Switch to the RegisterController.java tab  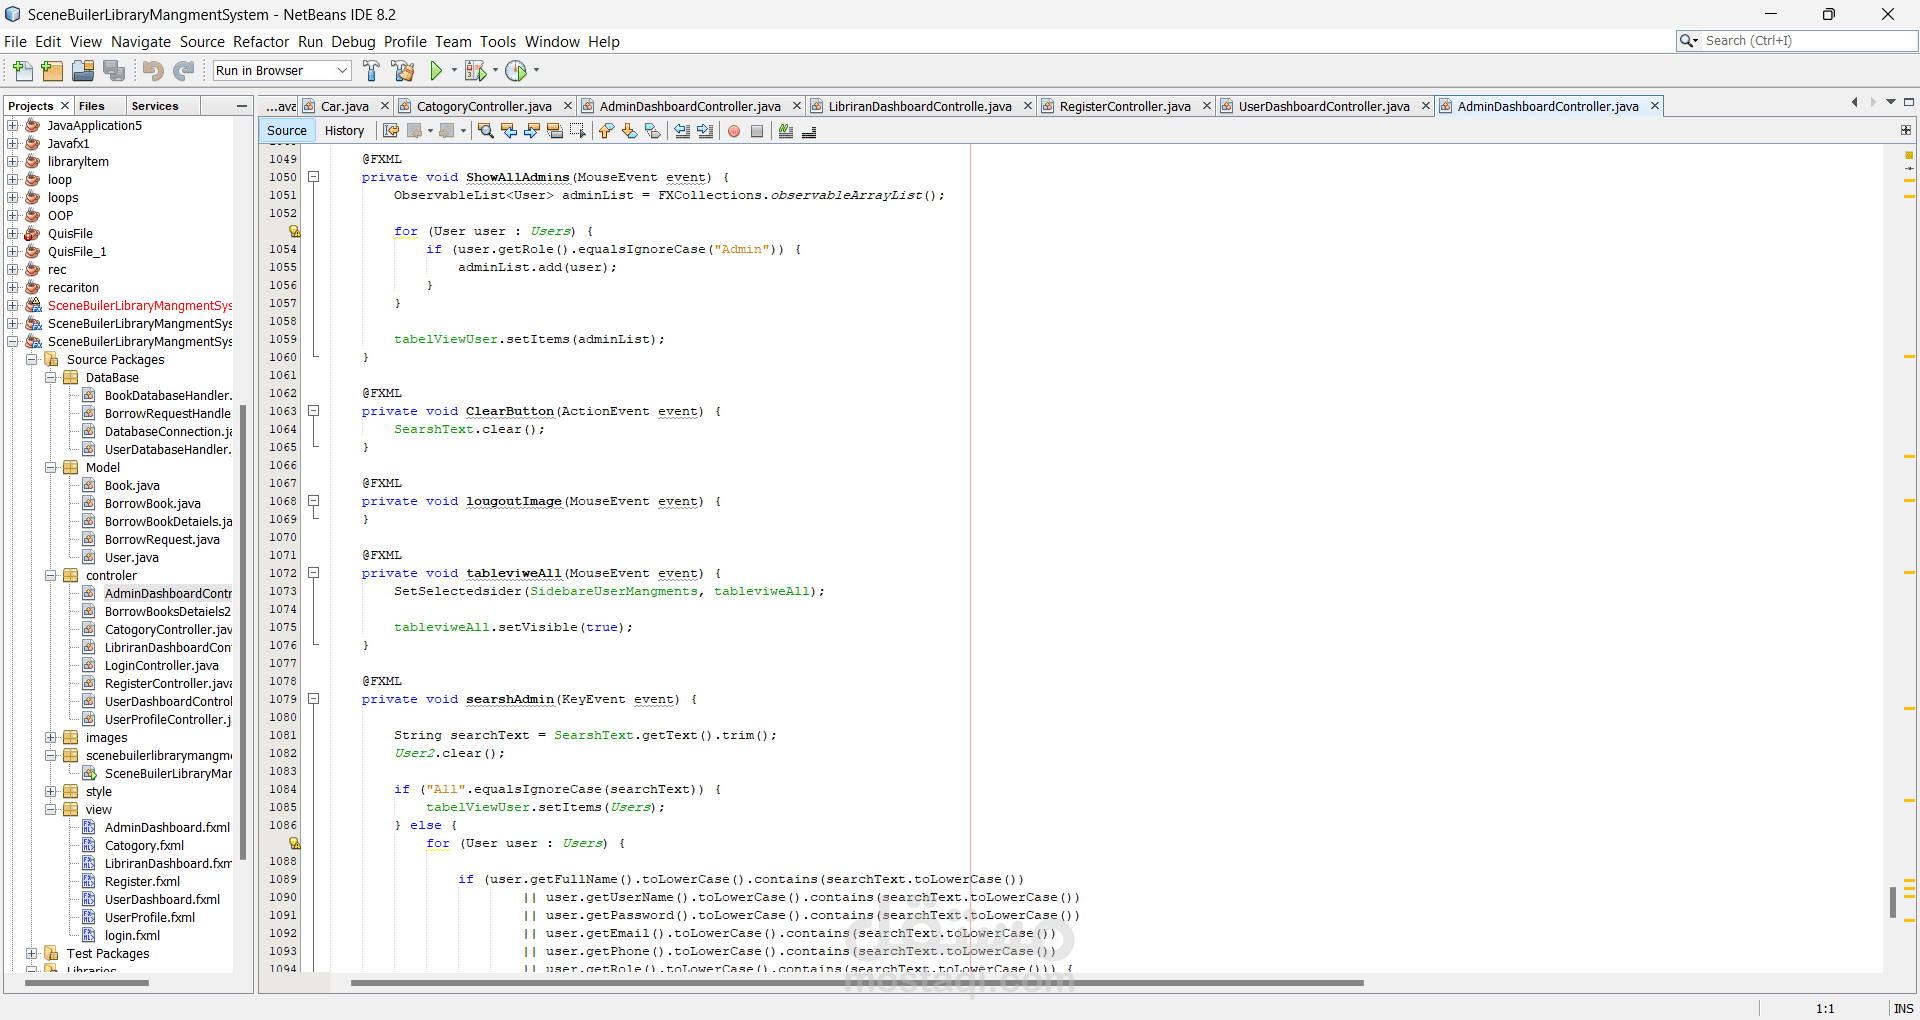click(x=1124, y=106)
